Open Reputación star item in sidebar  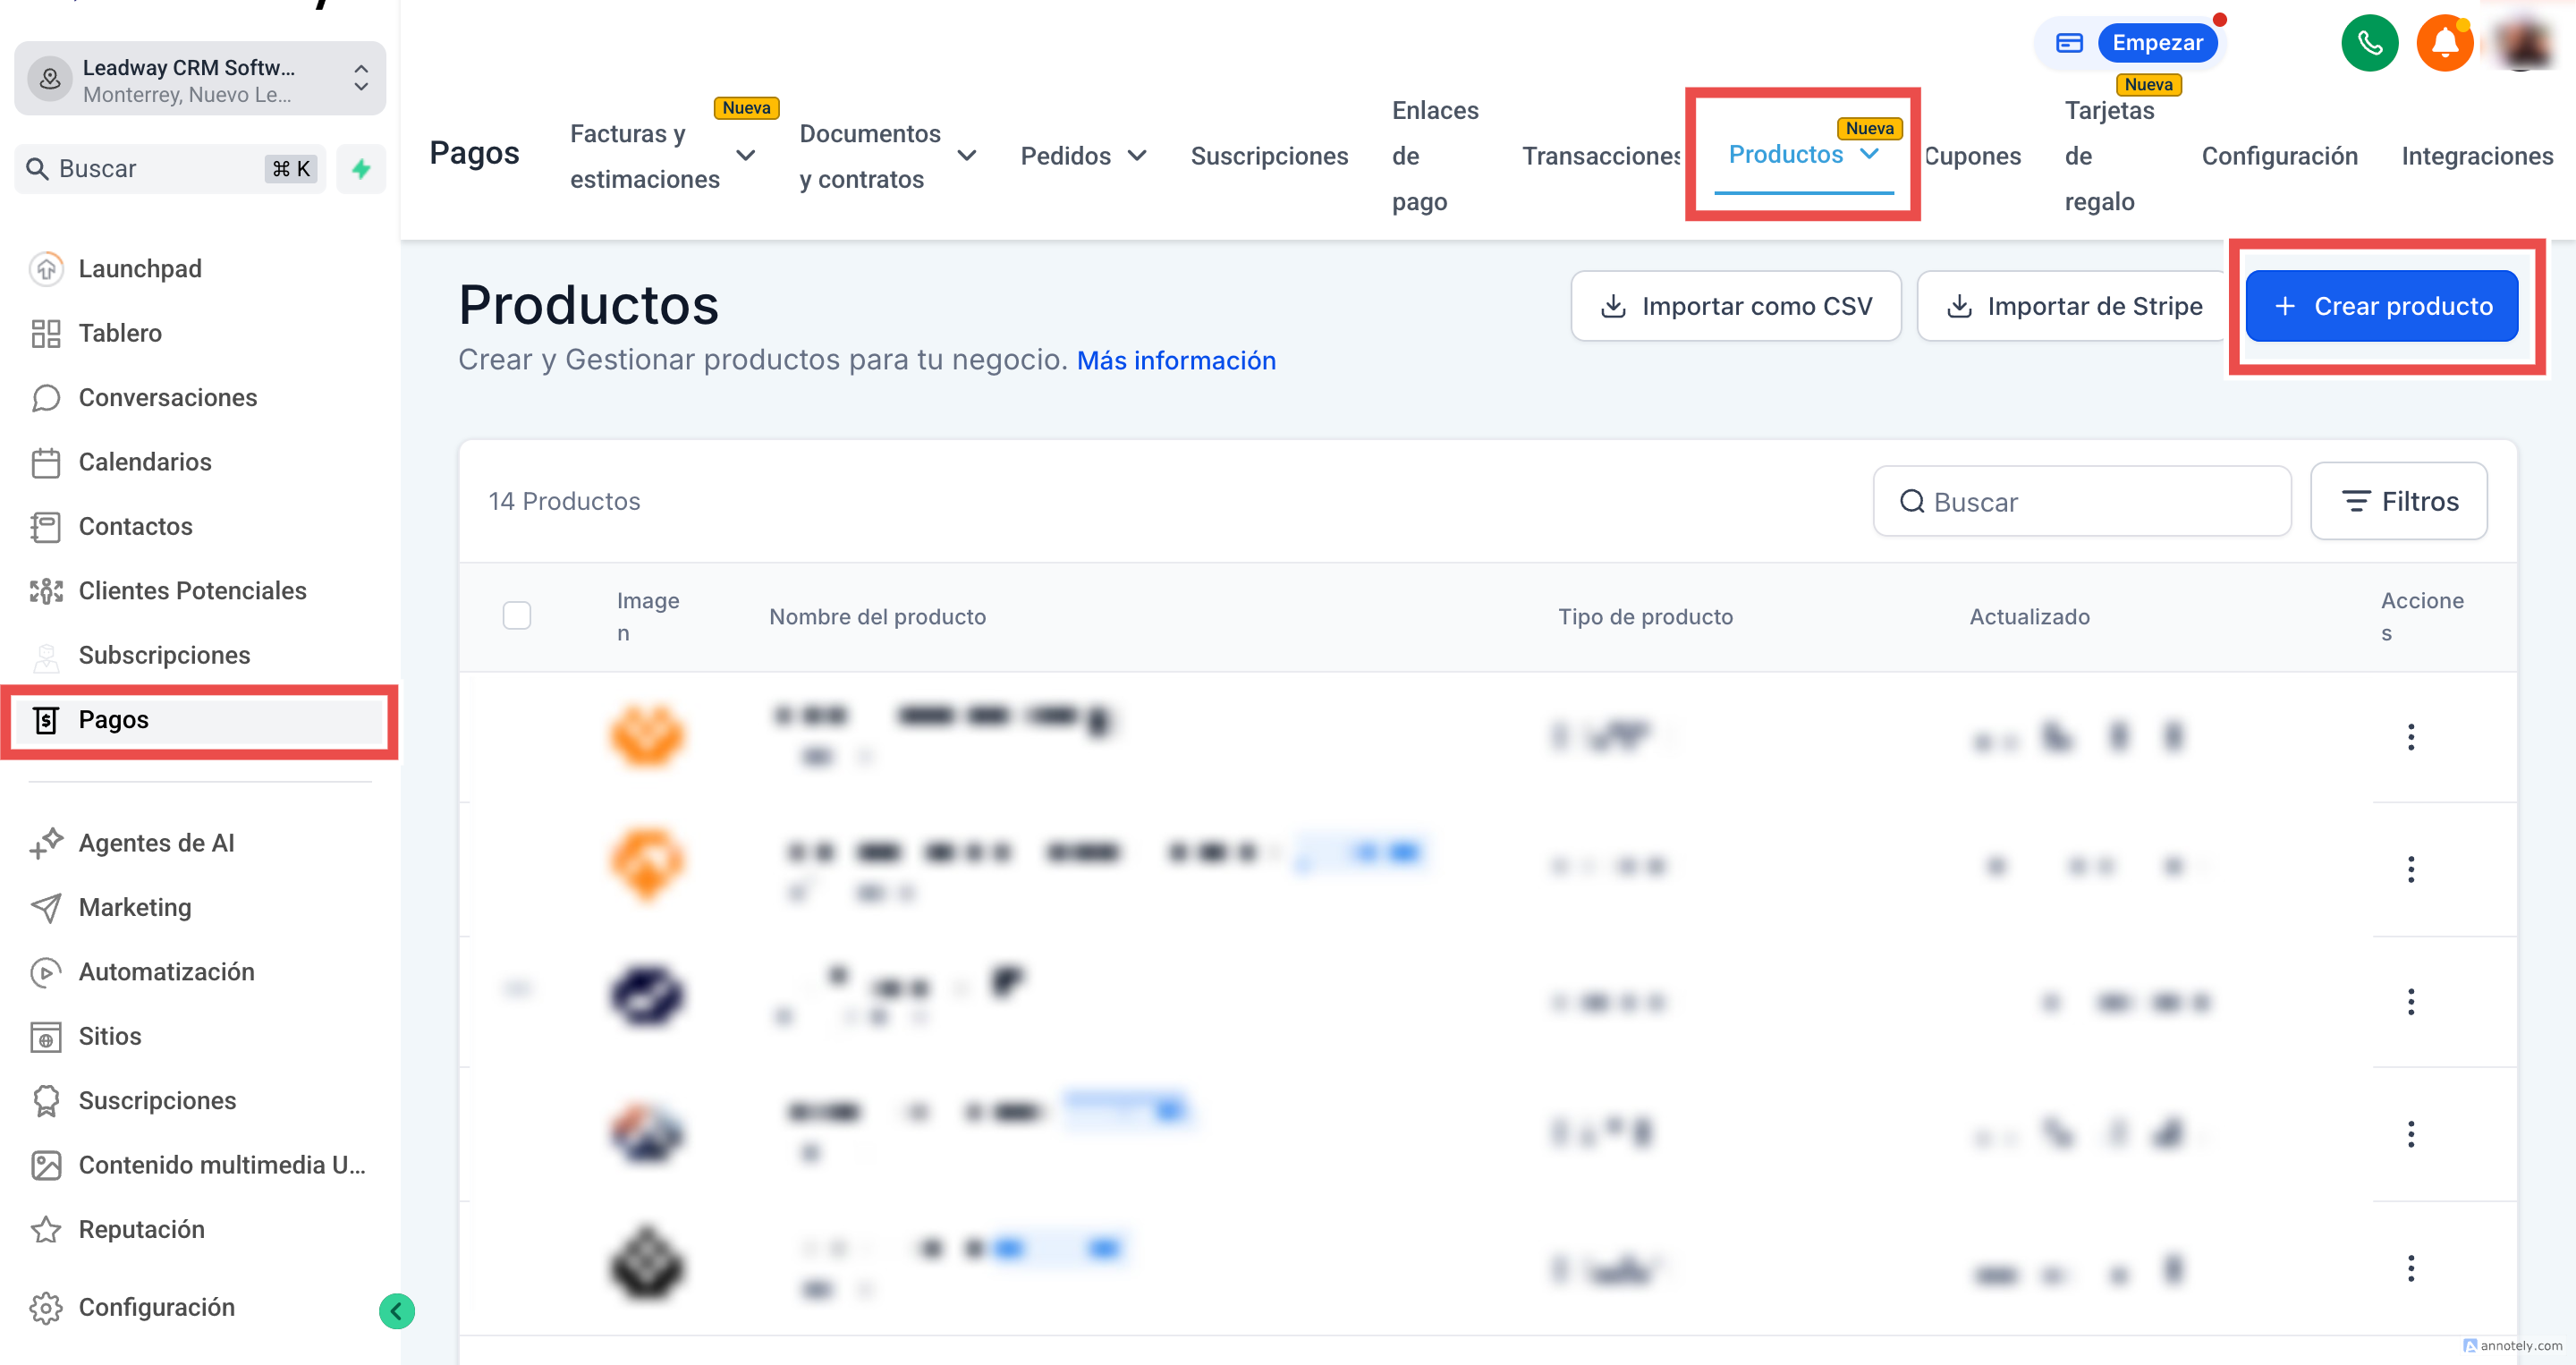pyautogui.click(x=141, y=1229)
